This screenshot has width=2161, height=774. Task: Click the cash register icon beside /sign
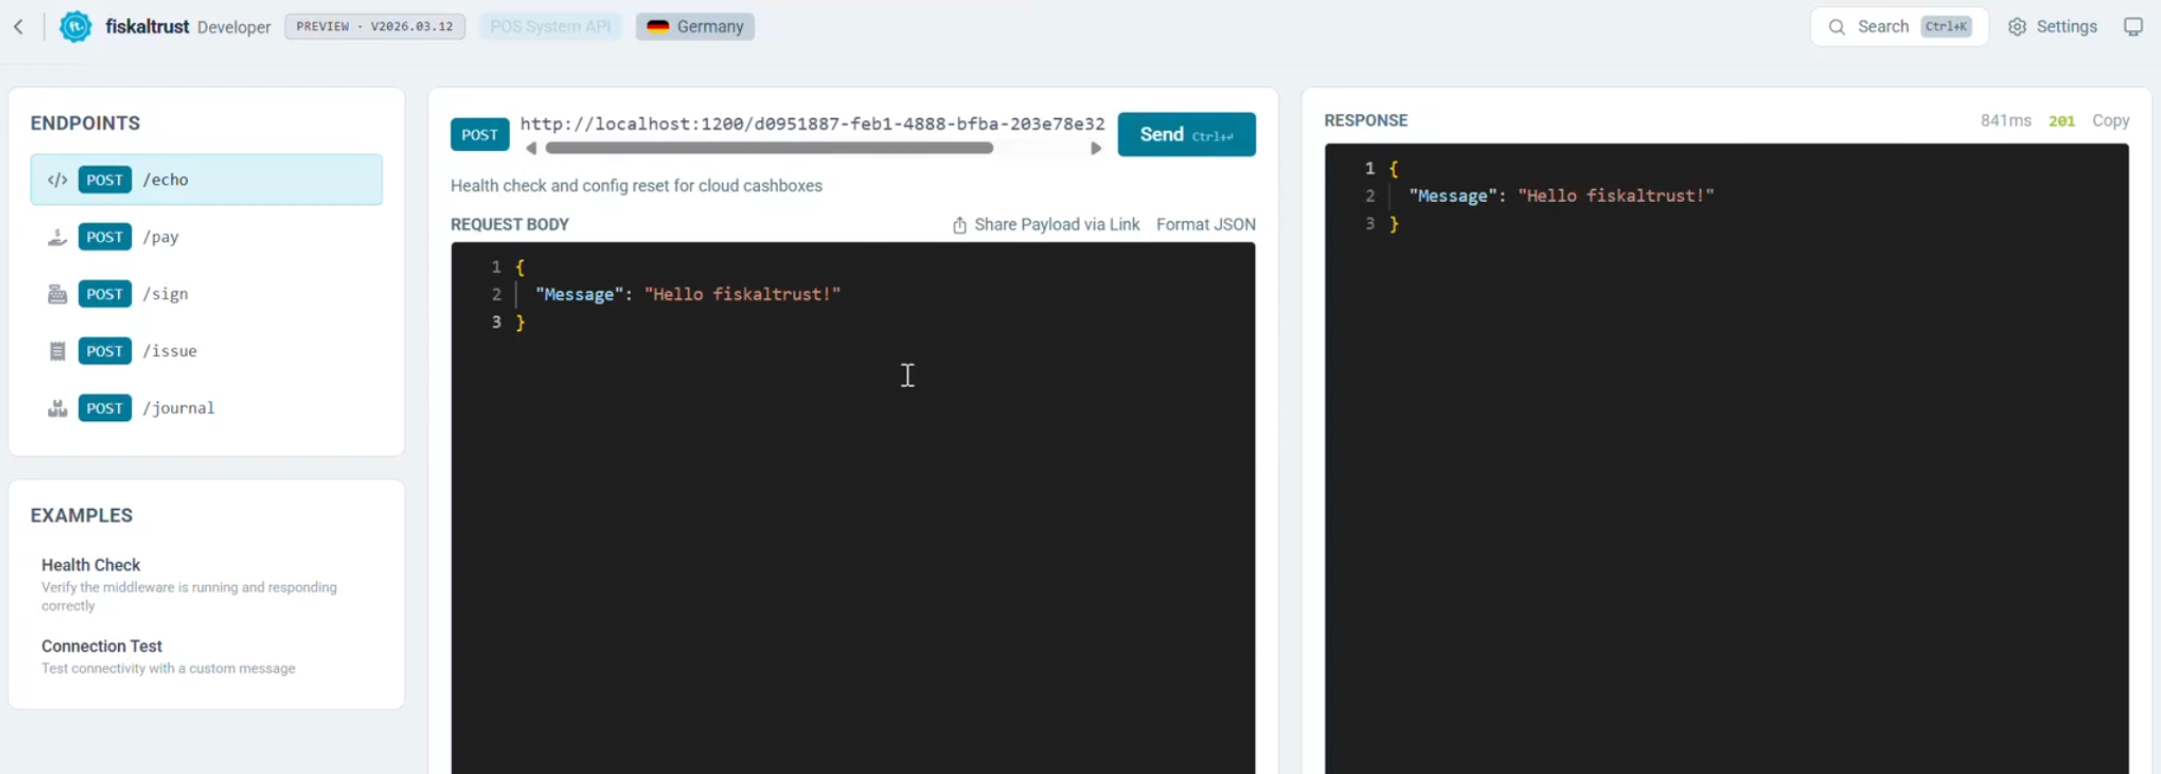pos(58,294)
